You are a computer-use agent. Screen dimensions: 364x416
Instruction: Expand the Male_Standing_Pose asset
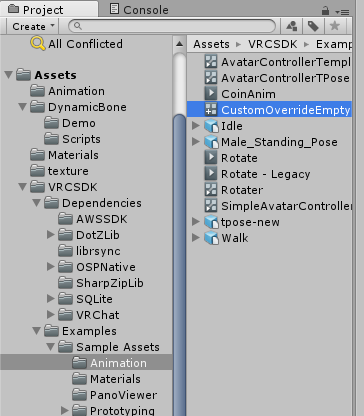point(196,141)
